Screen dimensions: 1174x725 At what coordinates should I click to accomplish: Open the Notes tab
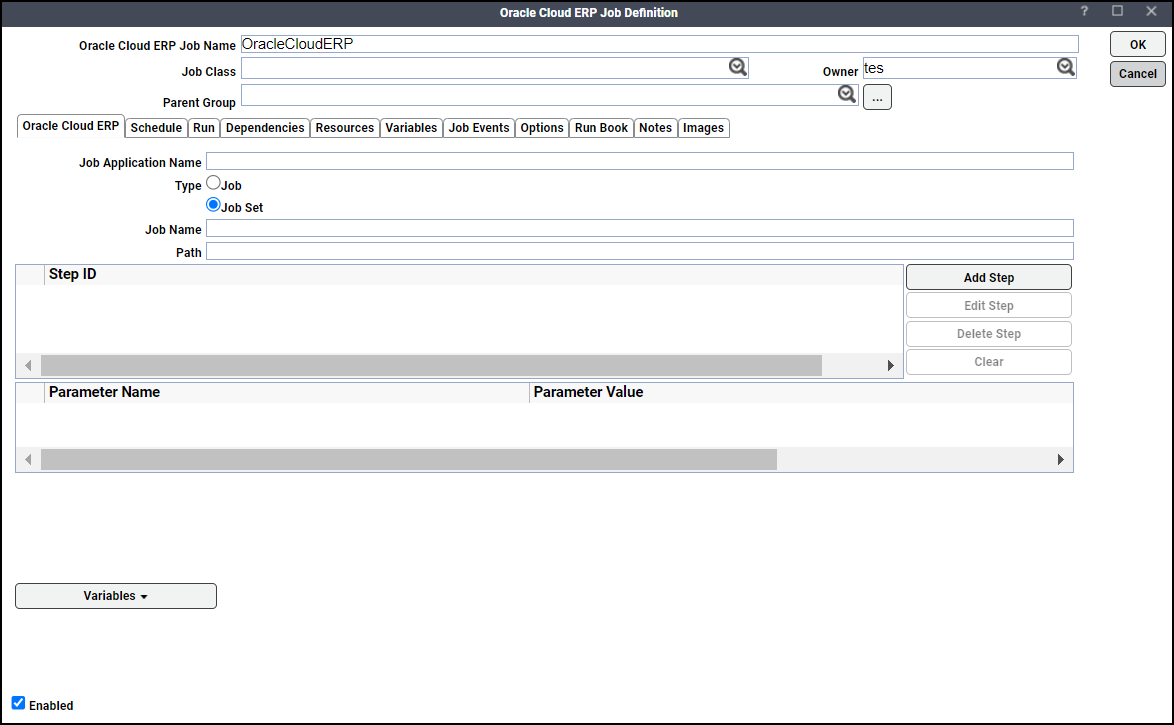click(655, 128)
